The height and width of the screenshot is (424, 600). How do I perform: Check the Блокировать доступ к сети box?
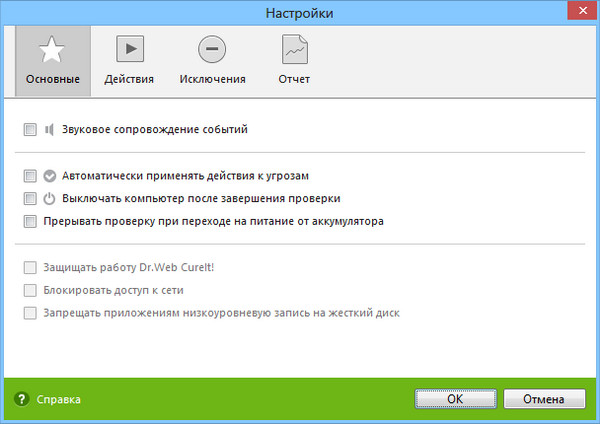coord(30,290)
